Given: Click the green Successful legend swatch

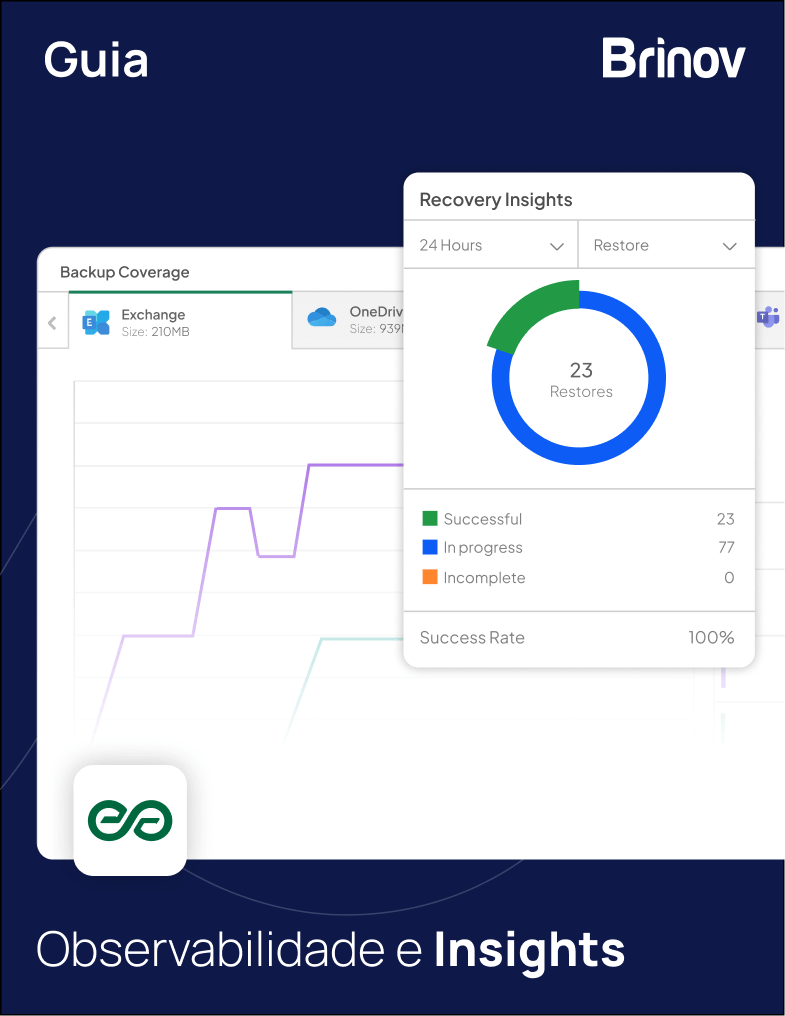Looking at the screenshot, I should coord(430,518).
